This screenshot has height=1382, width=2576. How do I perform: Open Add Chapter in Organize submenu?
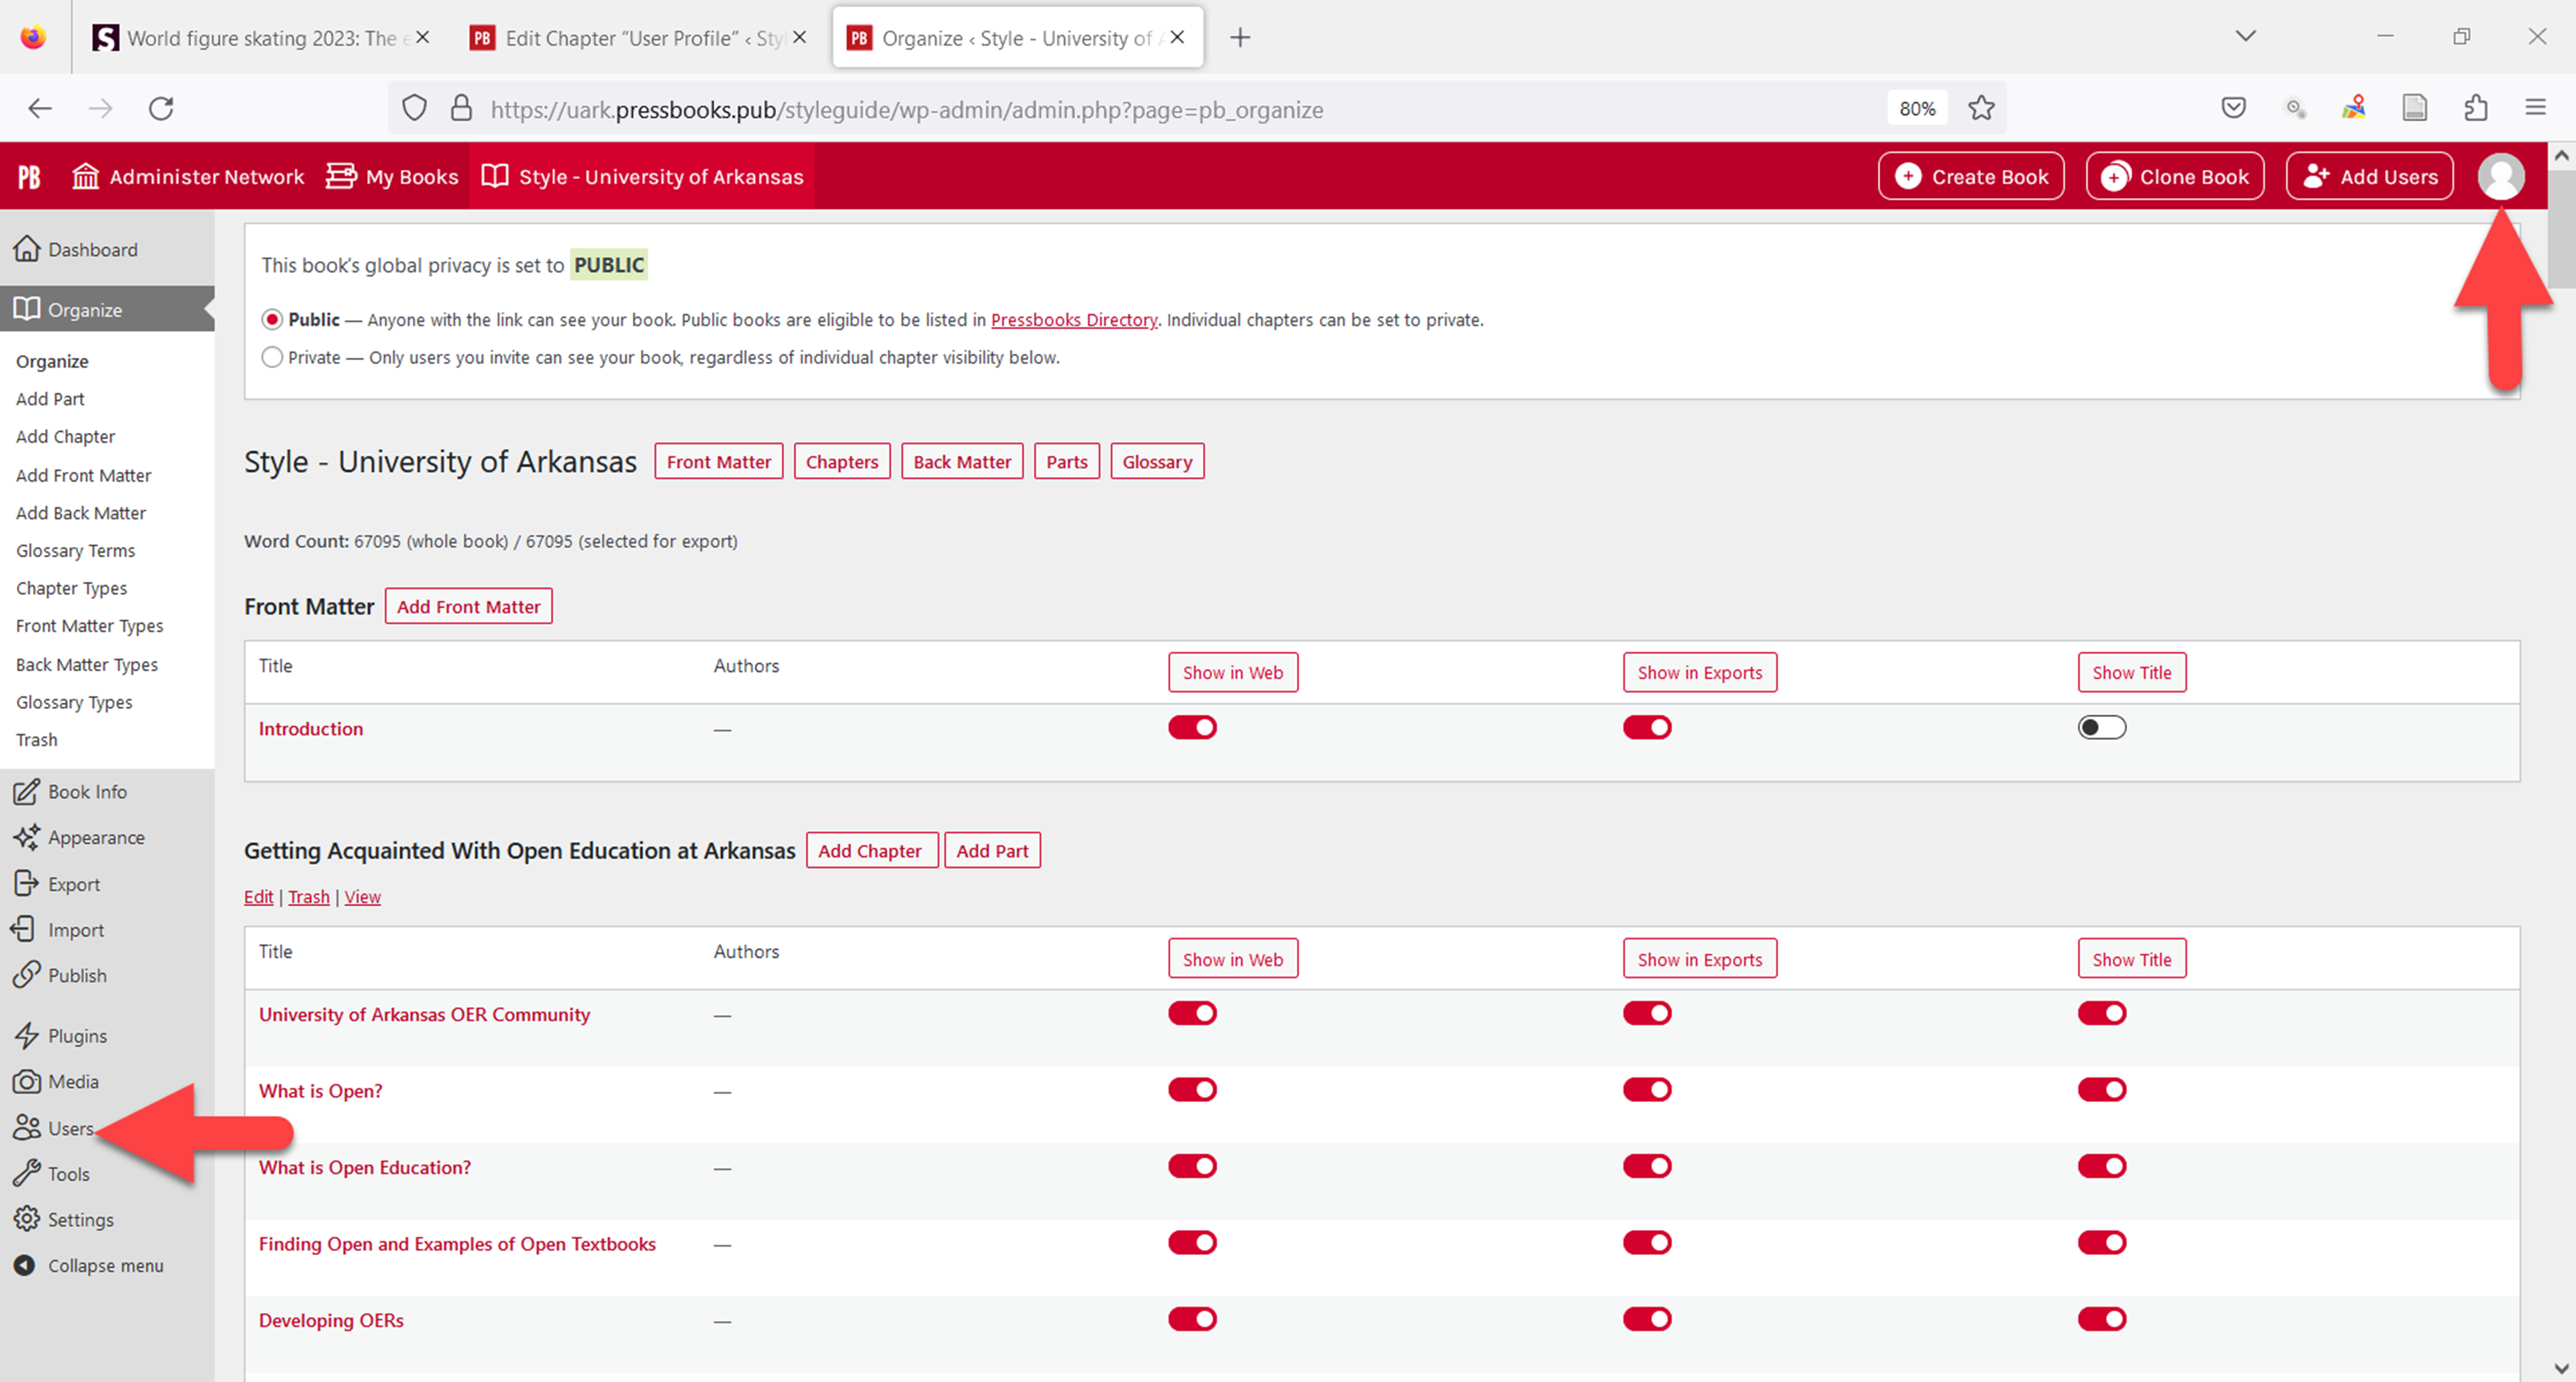click(65, 437)
